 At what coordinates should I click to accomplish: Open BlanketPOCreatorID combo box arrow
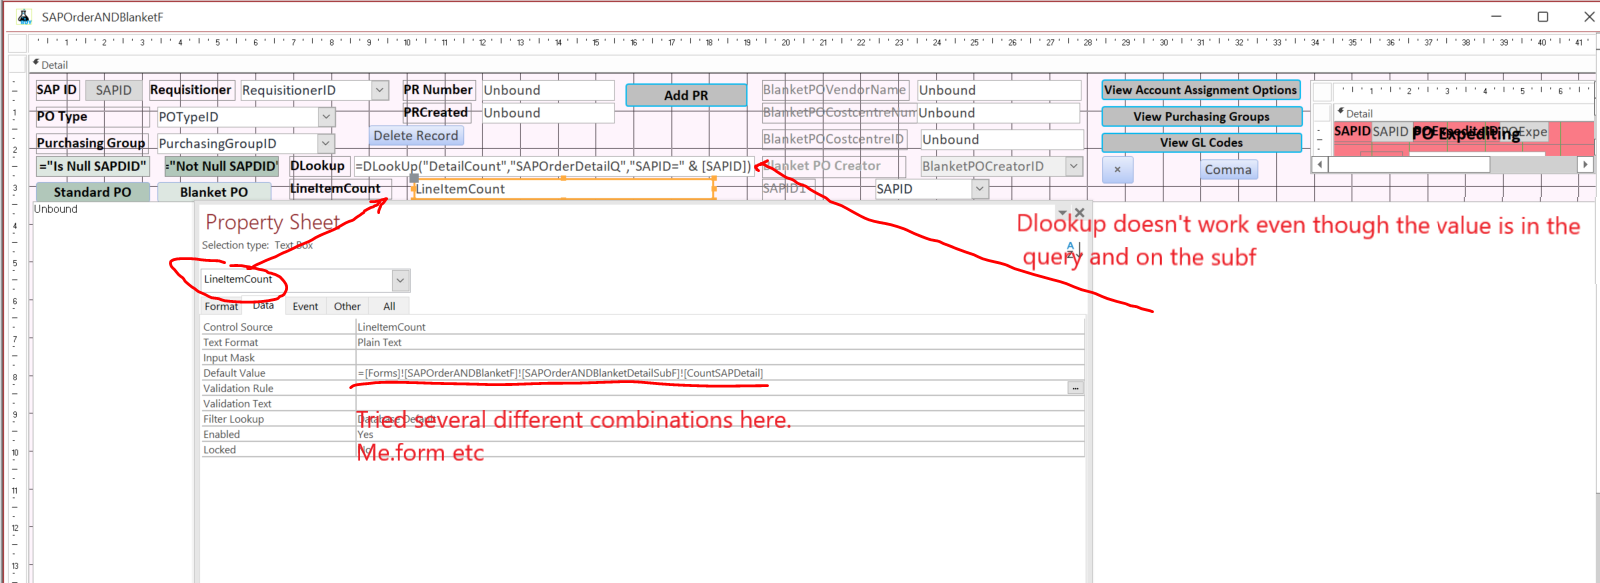click(x=1074, y=166)
